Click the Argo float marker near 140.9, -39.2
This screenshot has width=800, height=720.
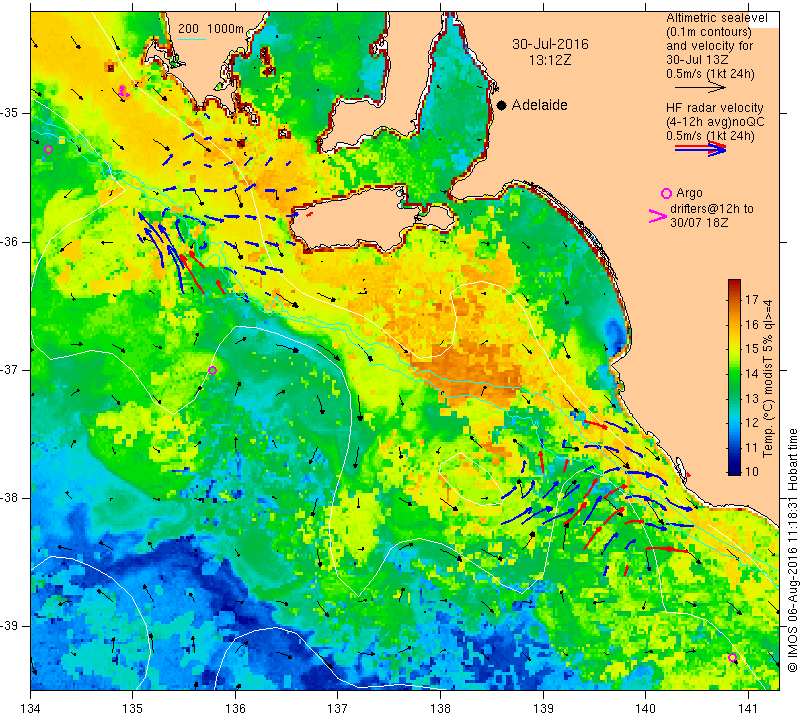point(733,657)
